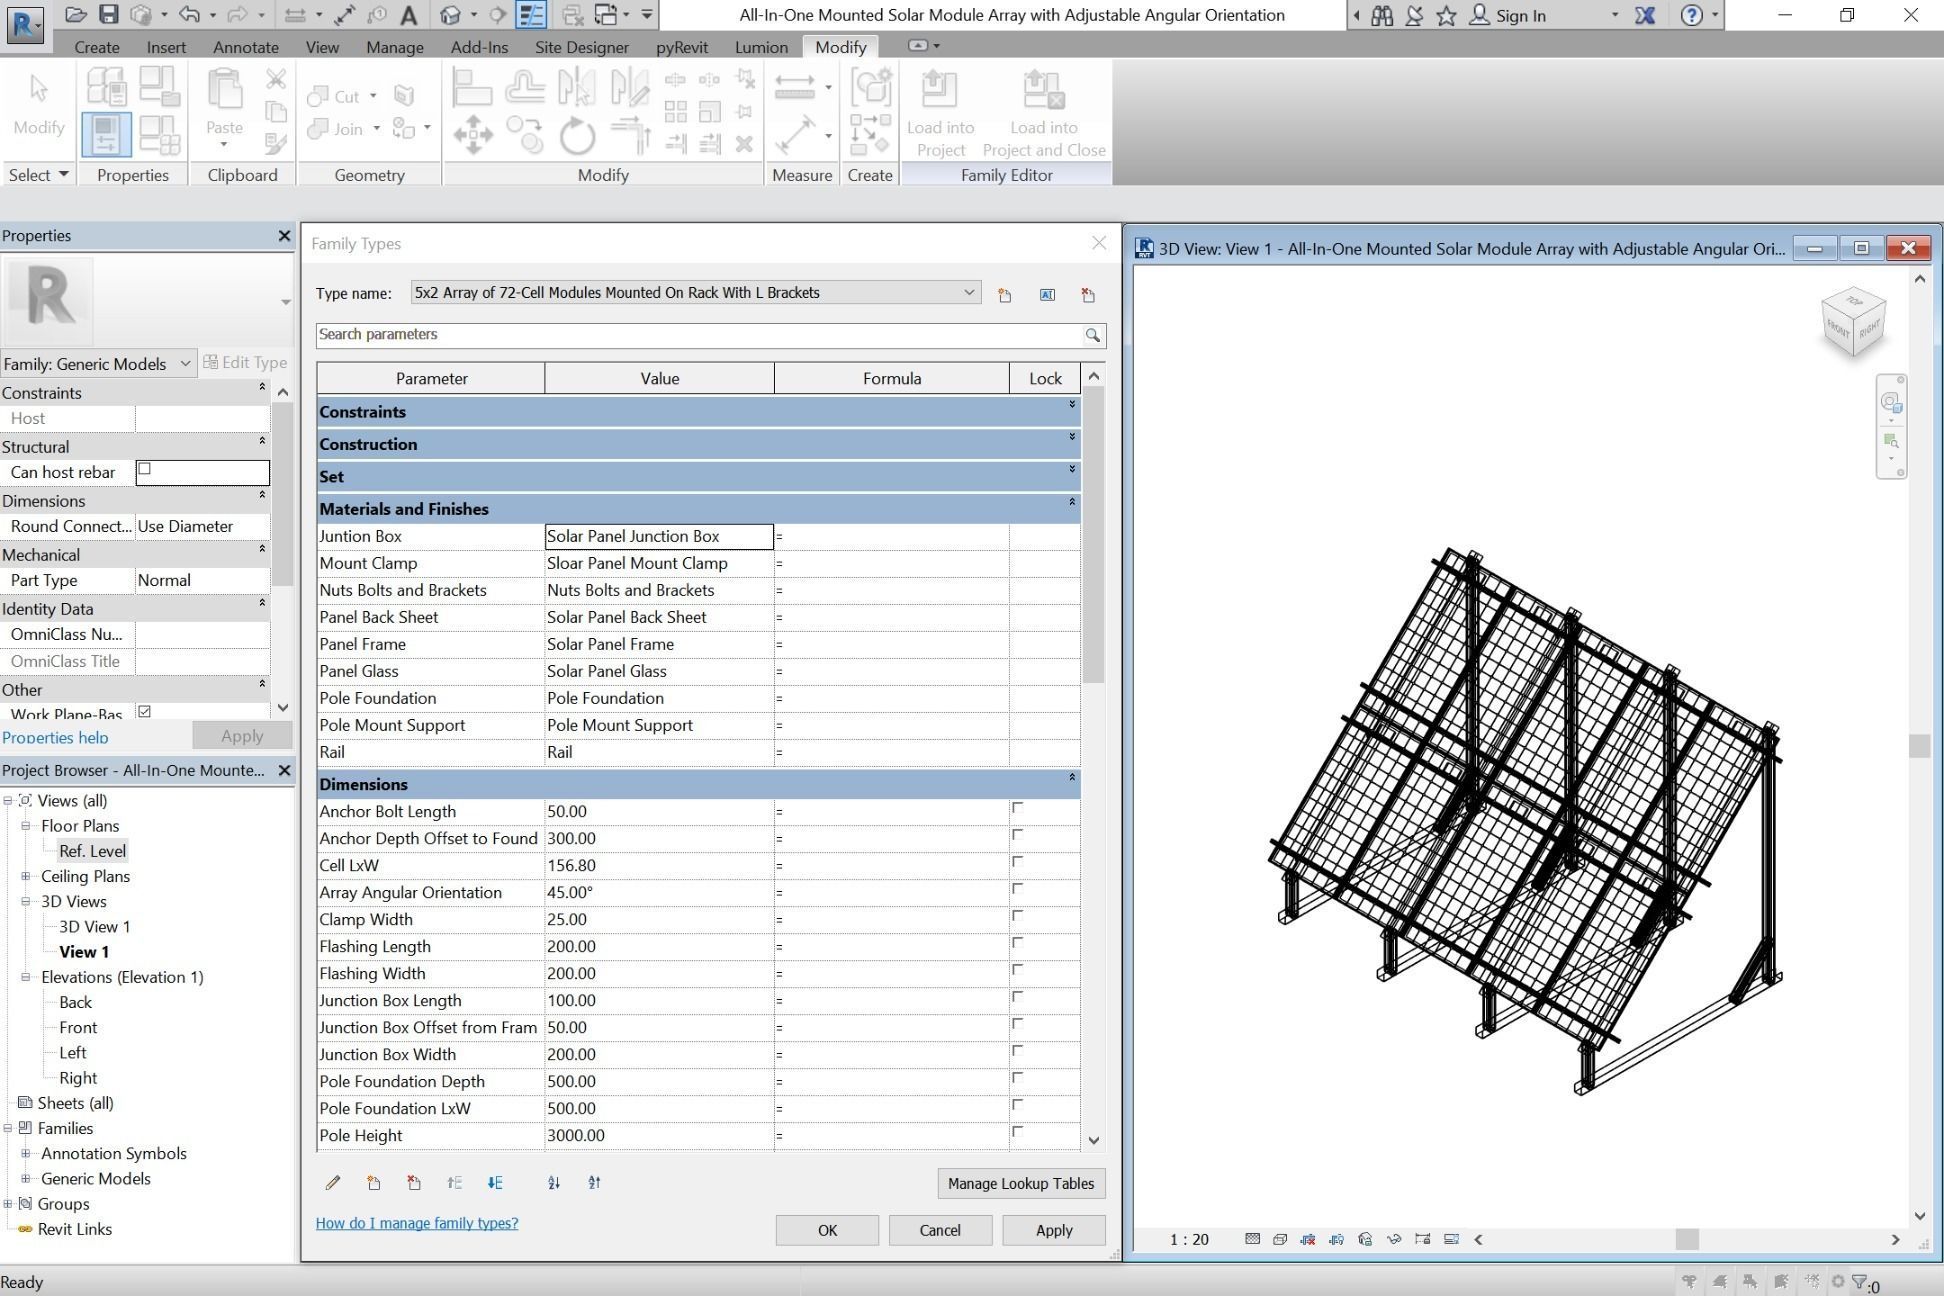Expand Ceiling Plans in Project Browser
Screen dimensions: 1944x1296
click(x=26, y=876)
